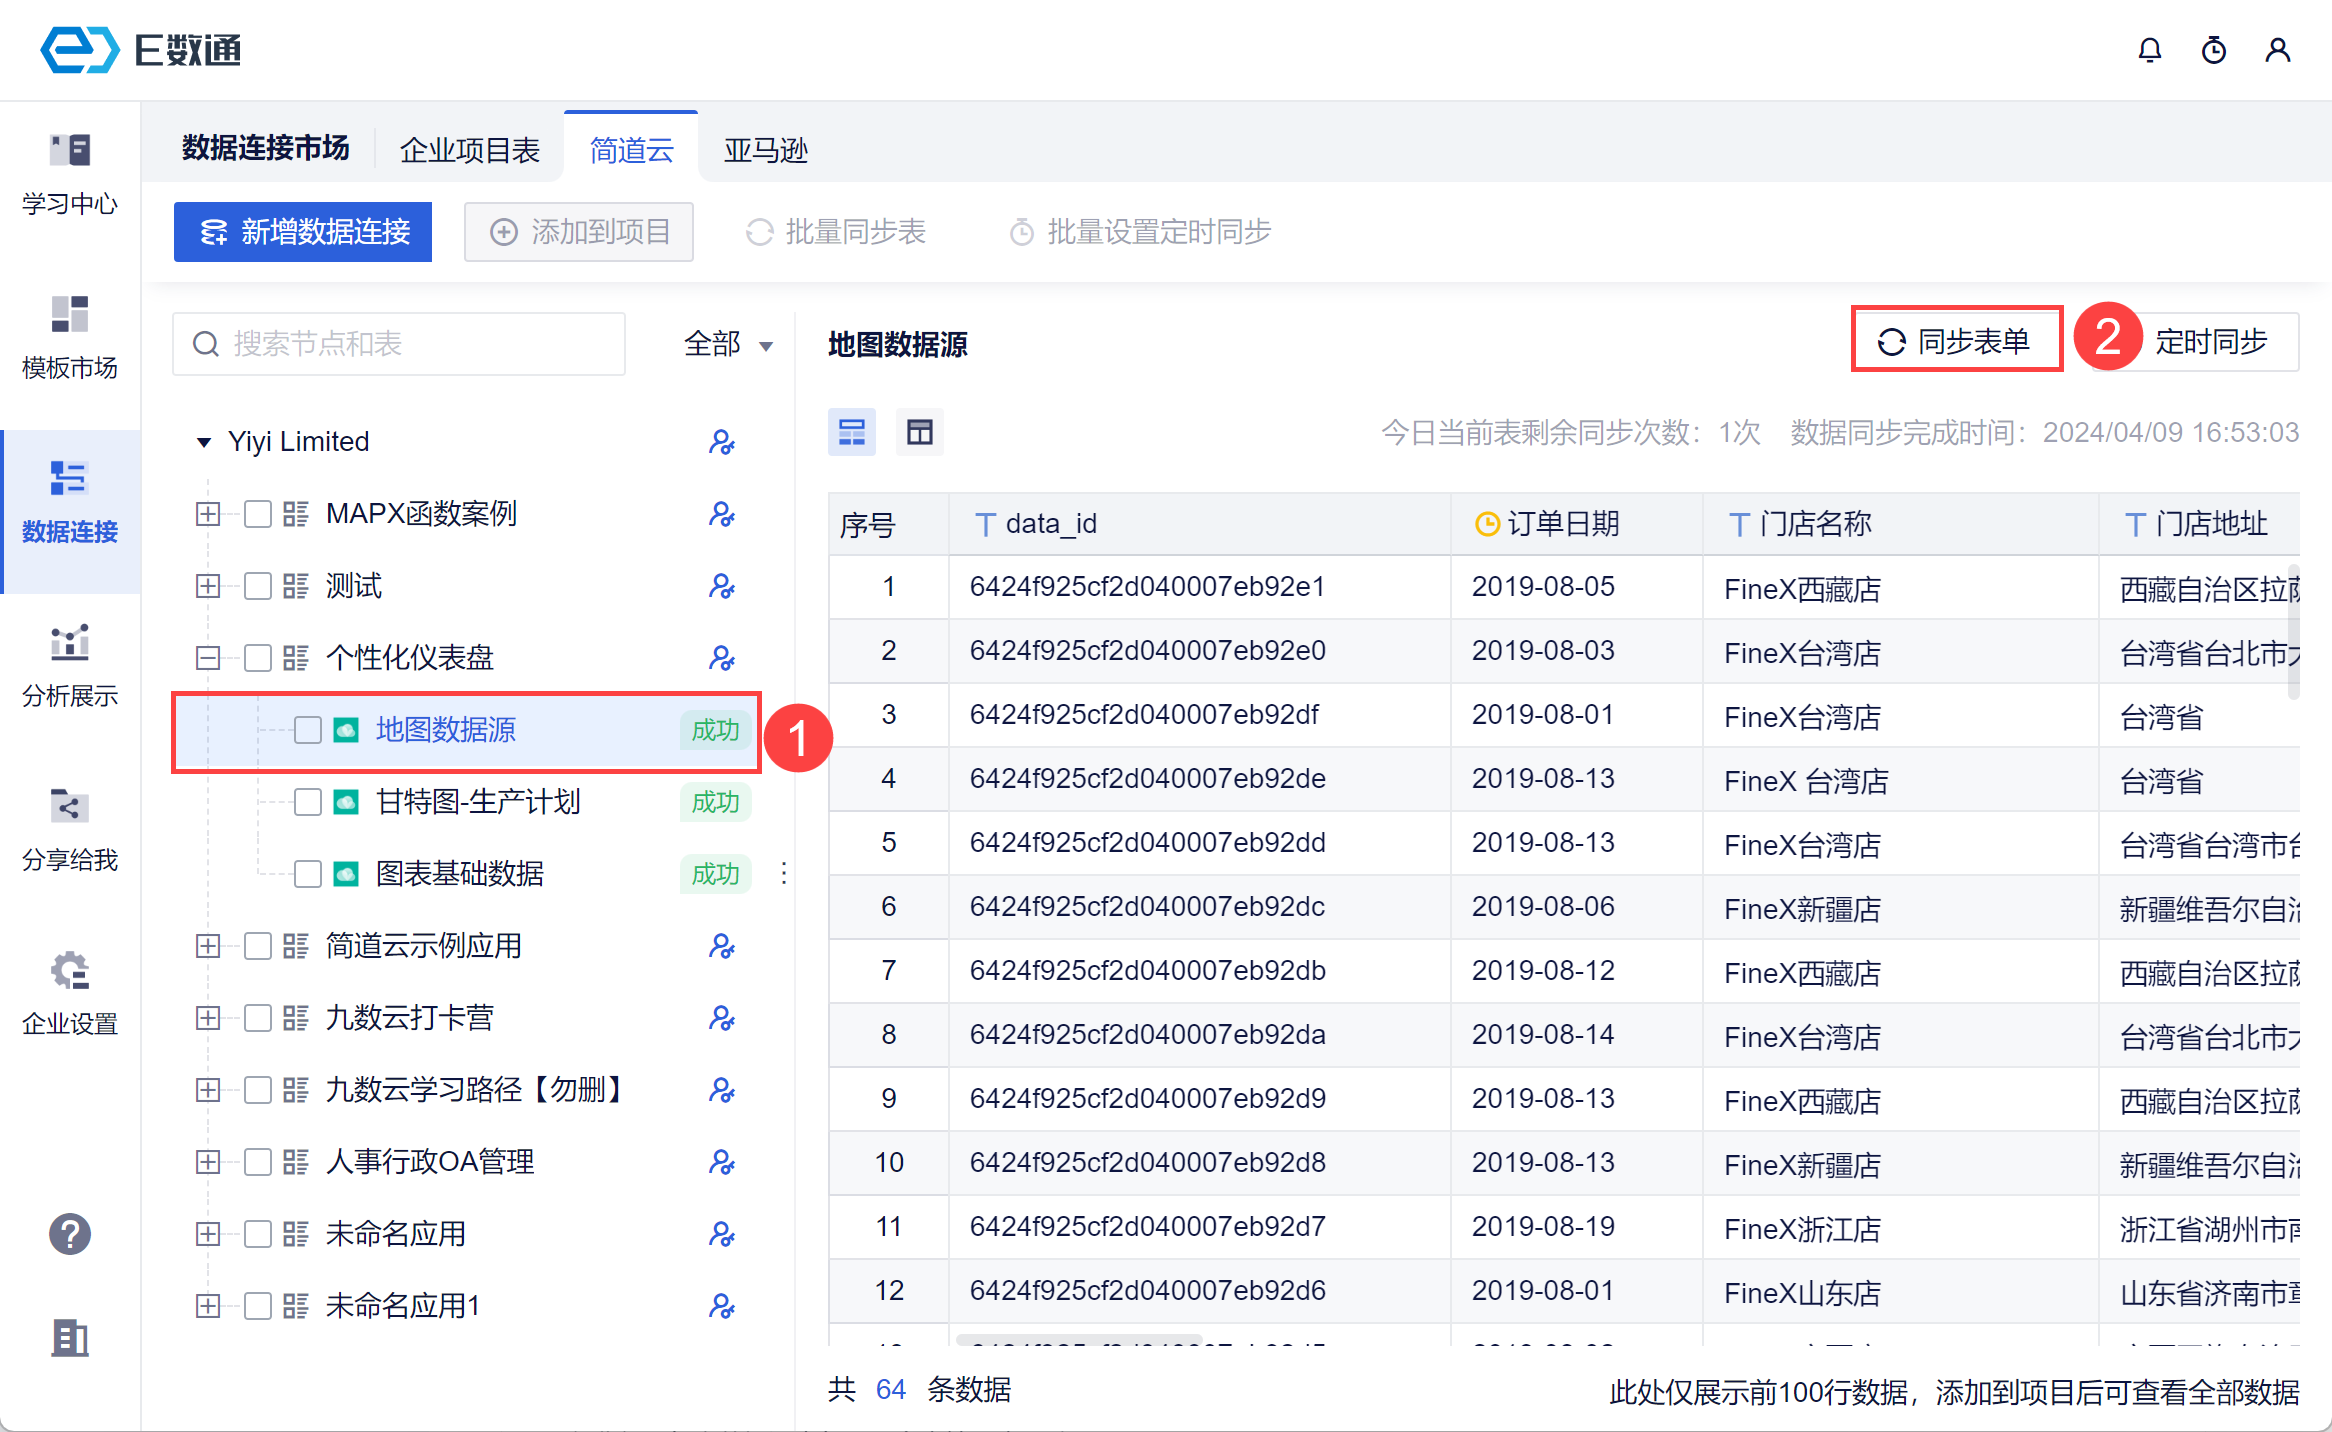Screen dimensions: 2332x1432
Task: Click the 搜索节点和表 search field
Action: pos(400,344)
